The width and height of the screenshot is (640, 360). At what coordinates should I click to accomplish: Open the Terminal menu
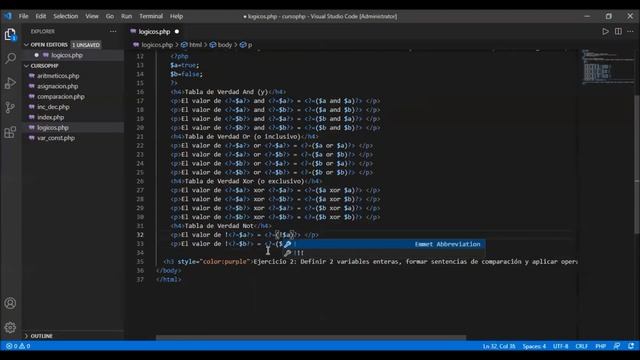click(151, 16)
